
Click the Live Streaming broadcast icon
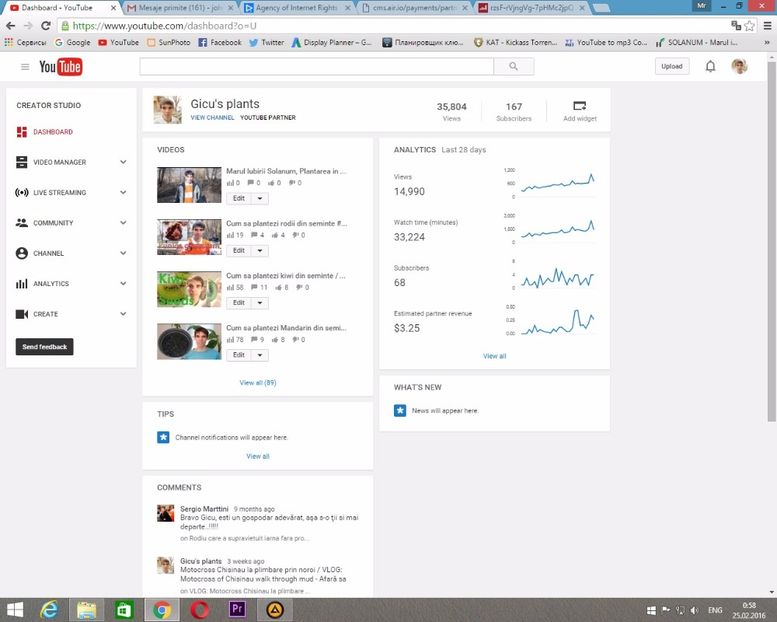tap(22, 192)
